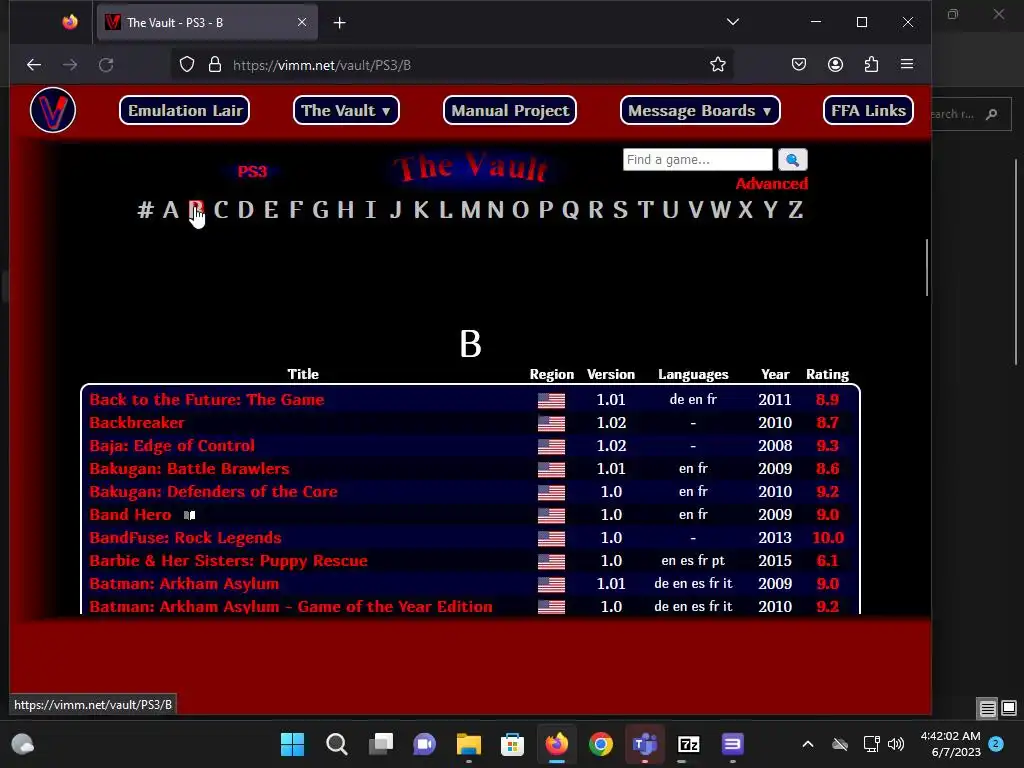
Task: Open the notification count badge in tray
Action: pos(996,743)
